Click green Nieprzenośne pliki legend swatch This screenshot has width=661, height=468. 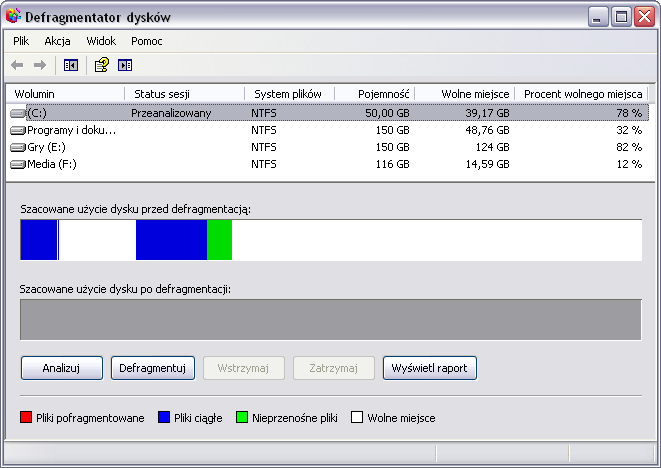[x=242, y=417]
